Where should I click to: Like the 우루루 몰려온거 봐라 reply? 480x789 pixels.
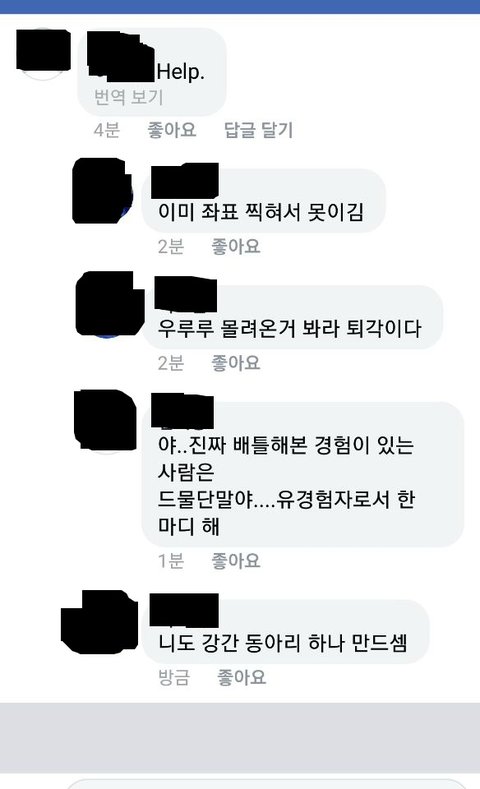click(x=235, y=363)
